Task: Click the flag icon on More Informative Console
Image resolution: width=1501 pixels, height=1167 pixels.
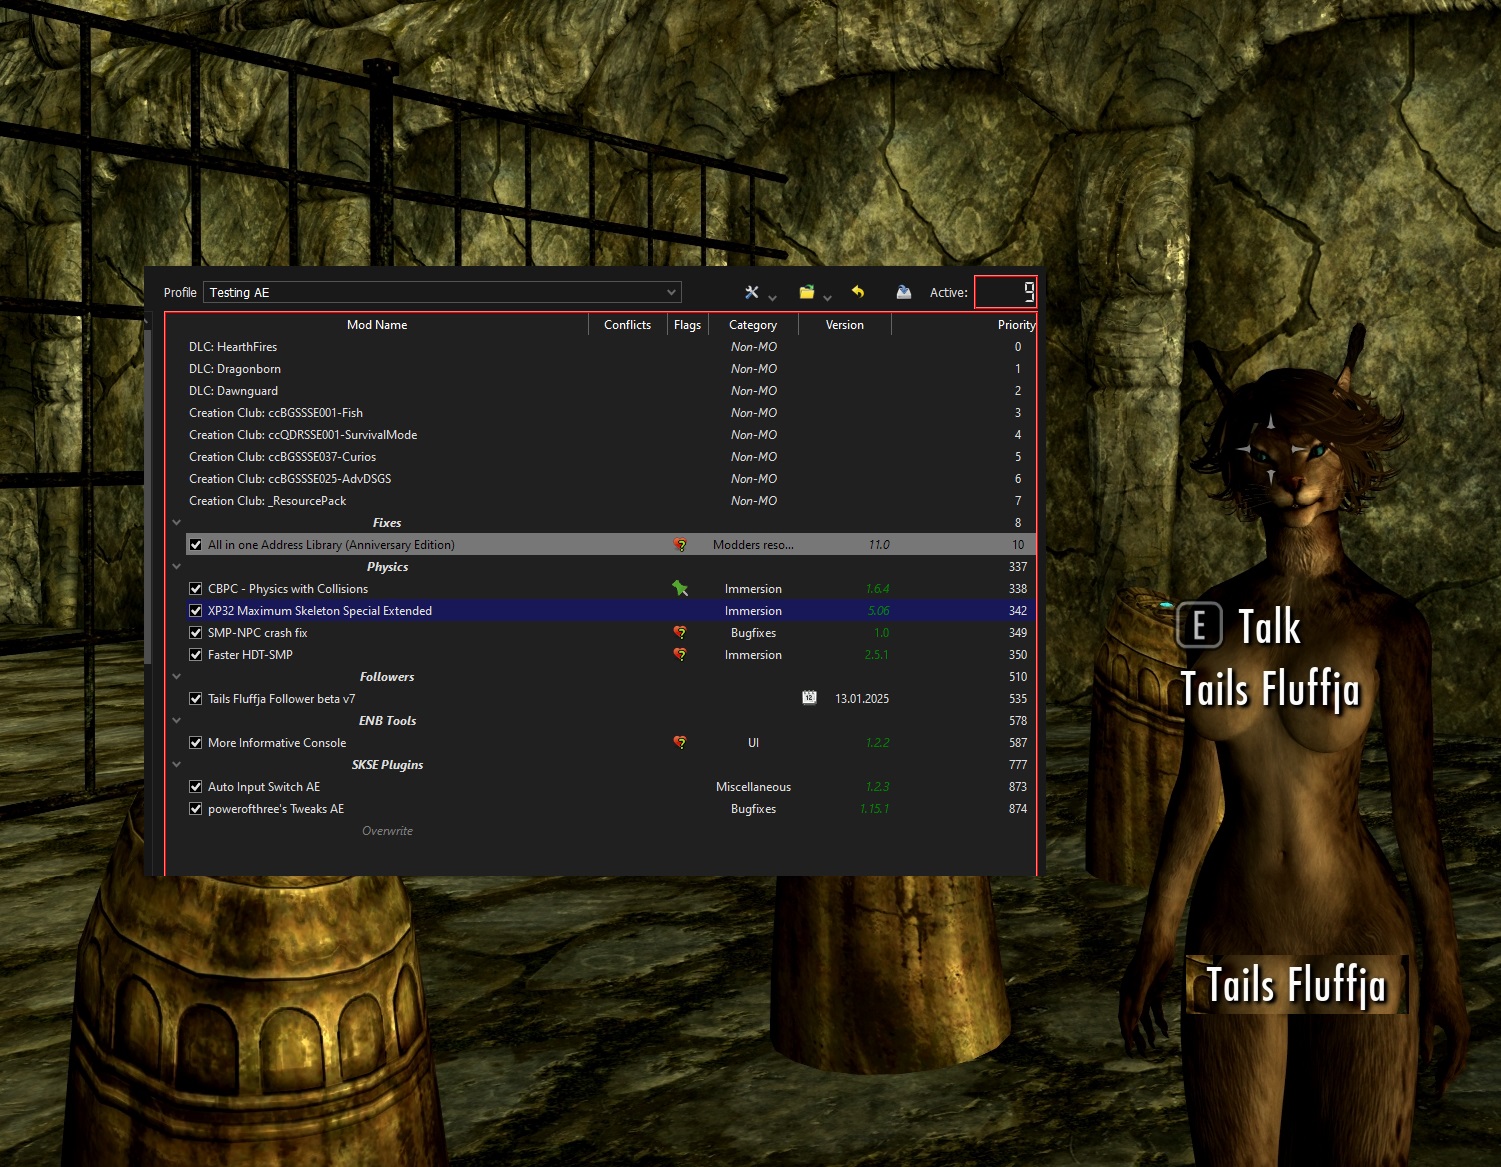Action: click(x=680, y=743)
